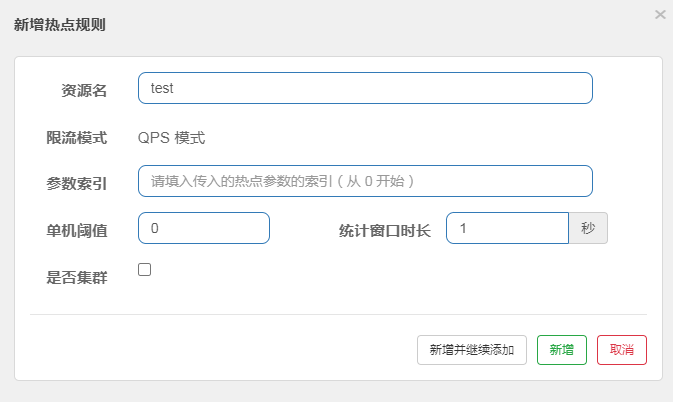Enable the 是否集群 checkbox
Image resolution: width=673 pixels, height=402 pixels.
[x=144, y=269]
